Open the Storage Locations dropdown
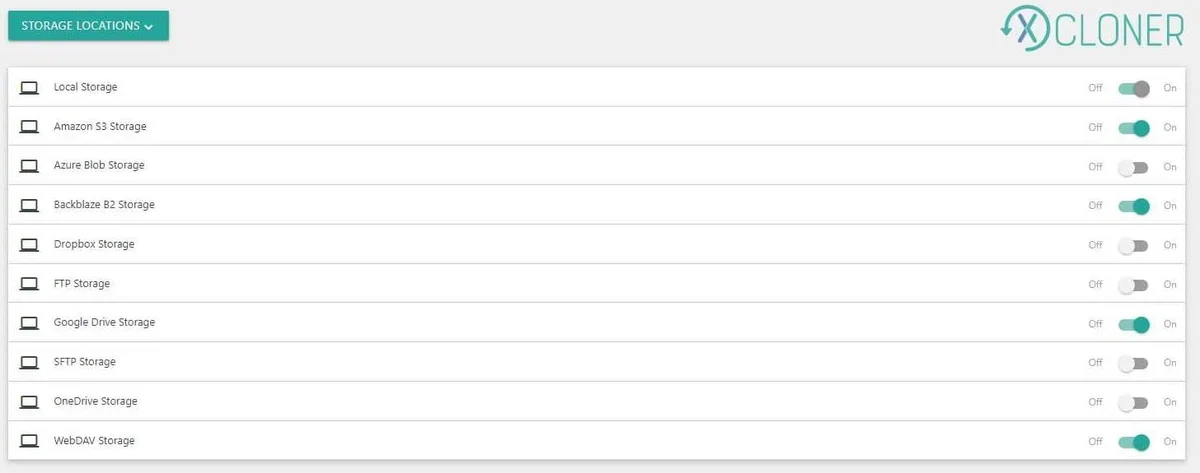The height and width of the screenshot is (473, 1200). [88, 26]
